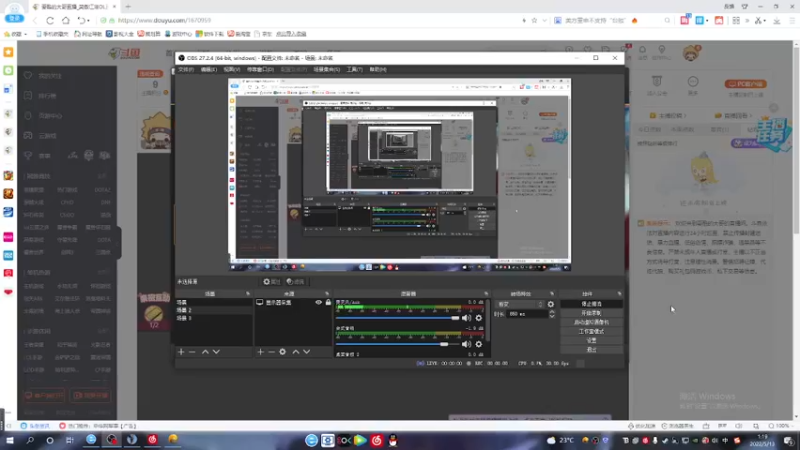Open the File menu in OBS
Screen dimensions: 800x450
[x=186, y=69]
